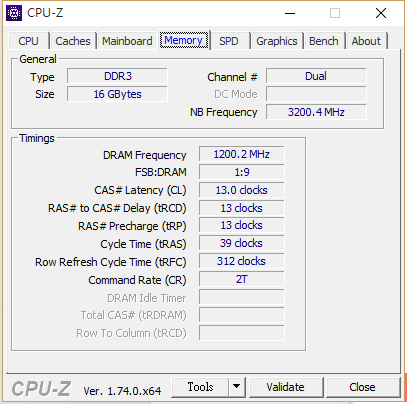407x404 pixels.
Task: Open the Bench tab
Action: [324, 41]
